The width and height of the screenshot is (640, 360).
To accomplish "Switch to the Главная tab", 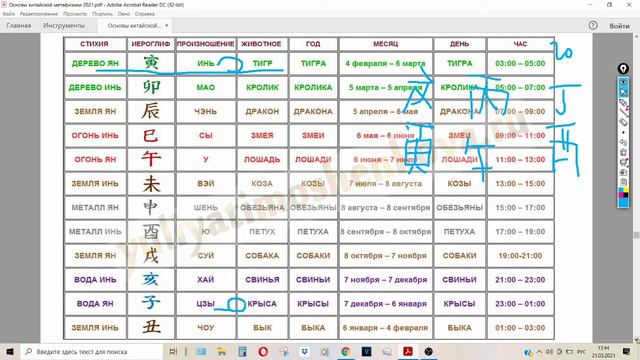I will [x=18, y=26].
